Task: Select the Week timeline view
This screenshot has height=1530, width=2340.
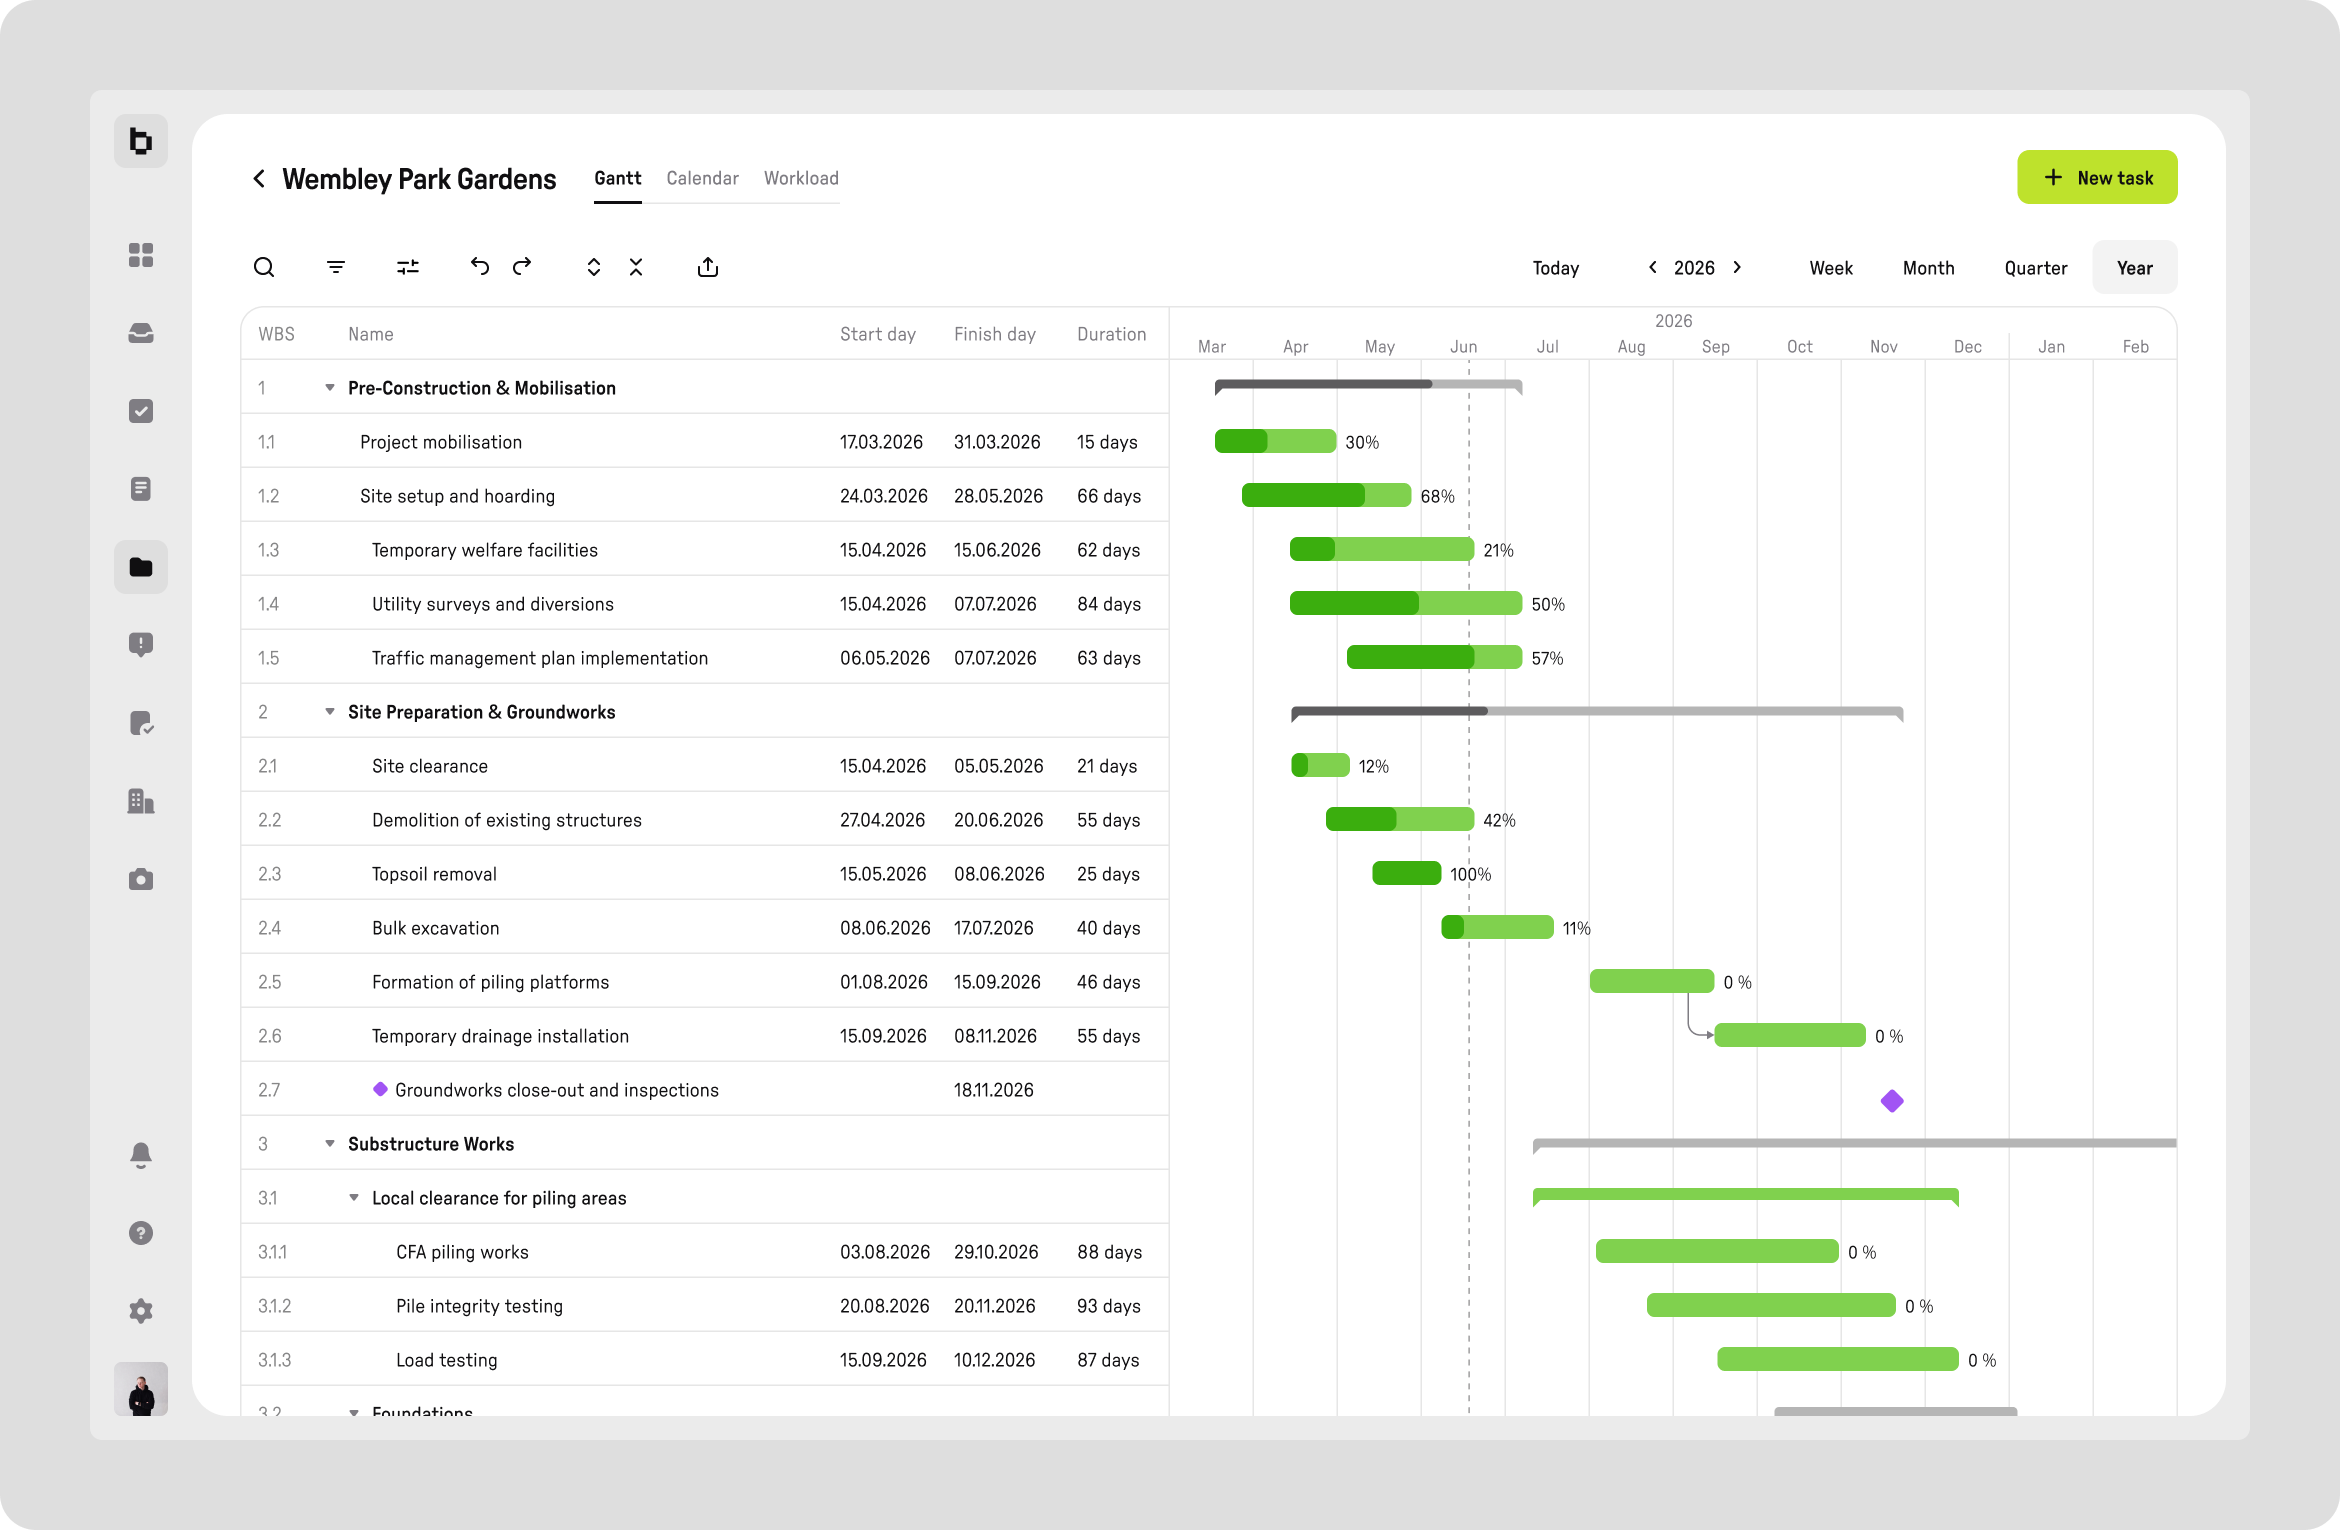Action: (1830, 268)
